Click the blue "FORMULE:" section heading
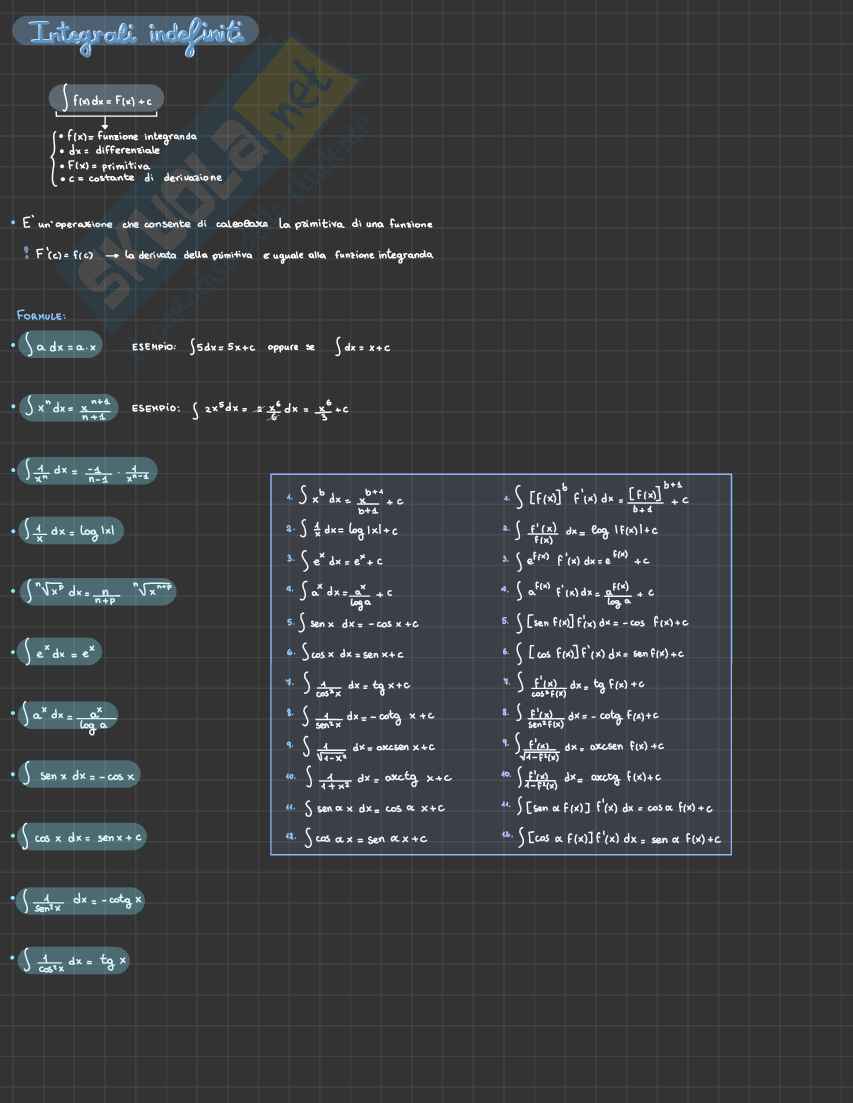This screenshot has width=853, height=1103. tap(41, 316)
